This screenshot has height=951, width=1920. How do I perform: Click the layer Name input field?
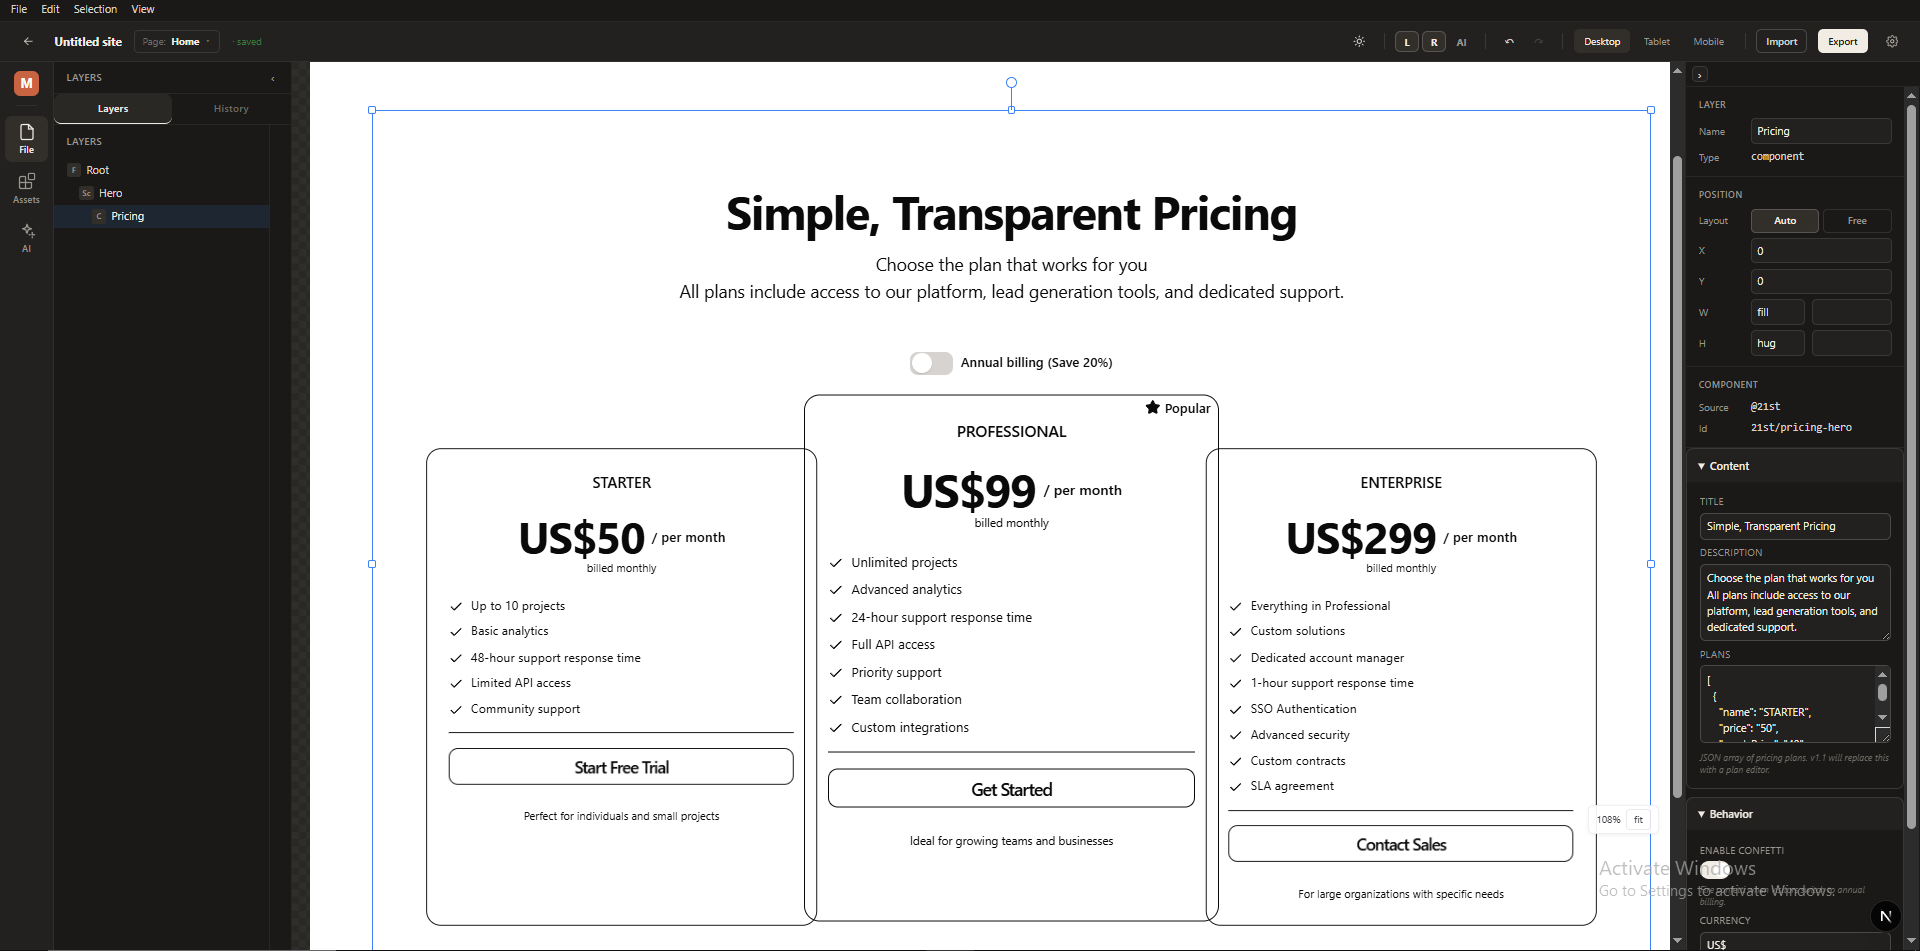[x=1821, y=131]
